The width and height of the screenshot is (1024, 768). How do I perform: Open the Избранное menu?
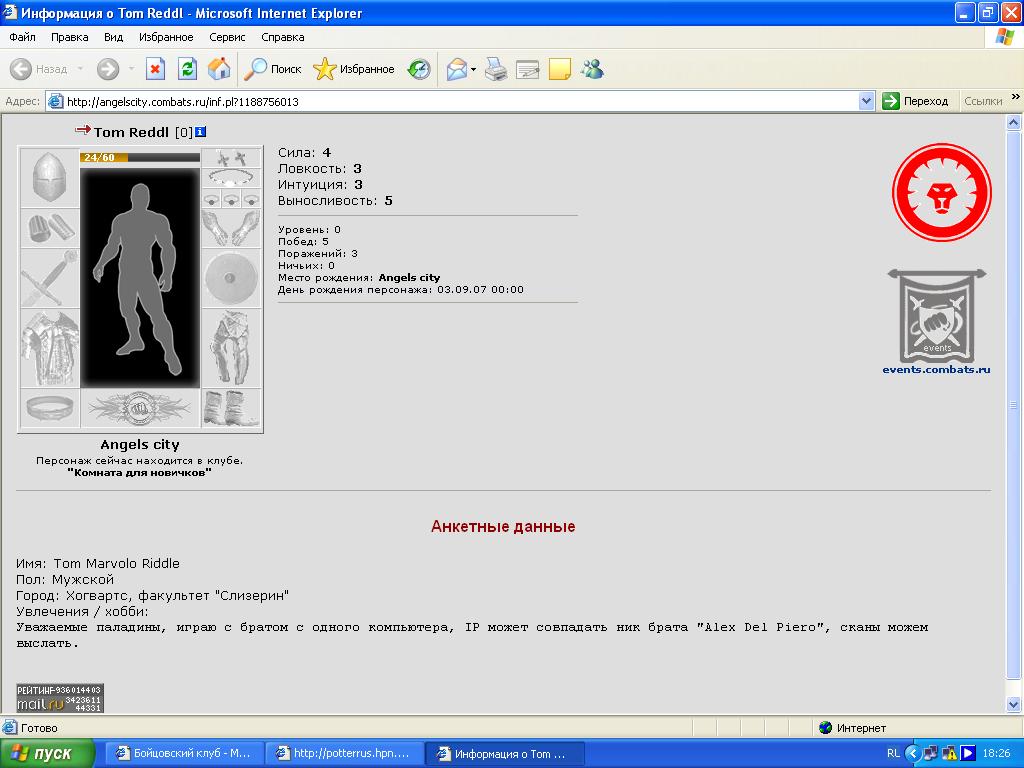[166, 37]
